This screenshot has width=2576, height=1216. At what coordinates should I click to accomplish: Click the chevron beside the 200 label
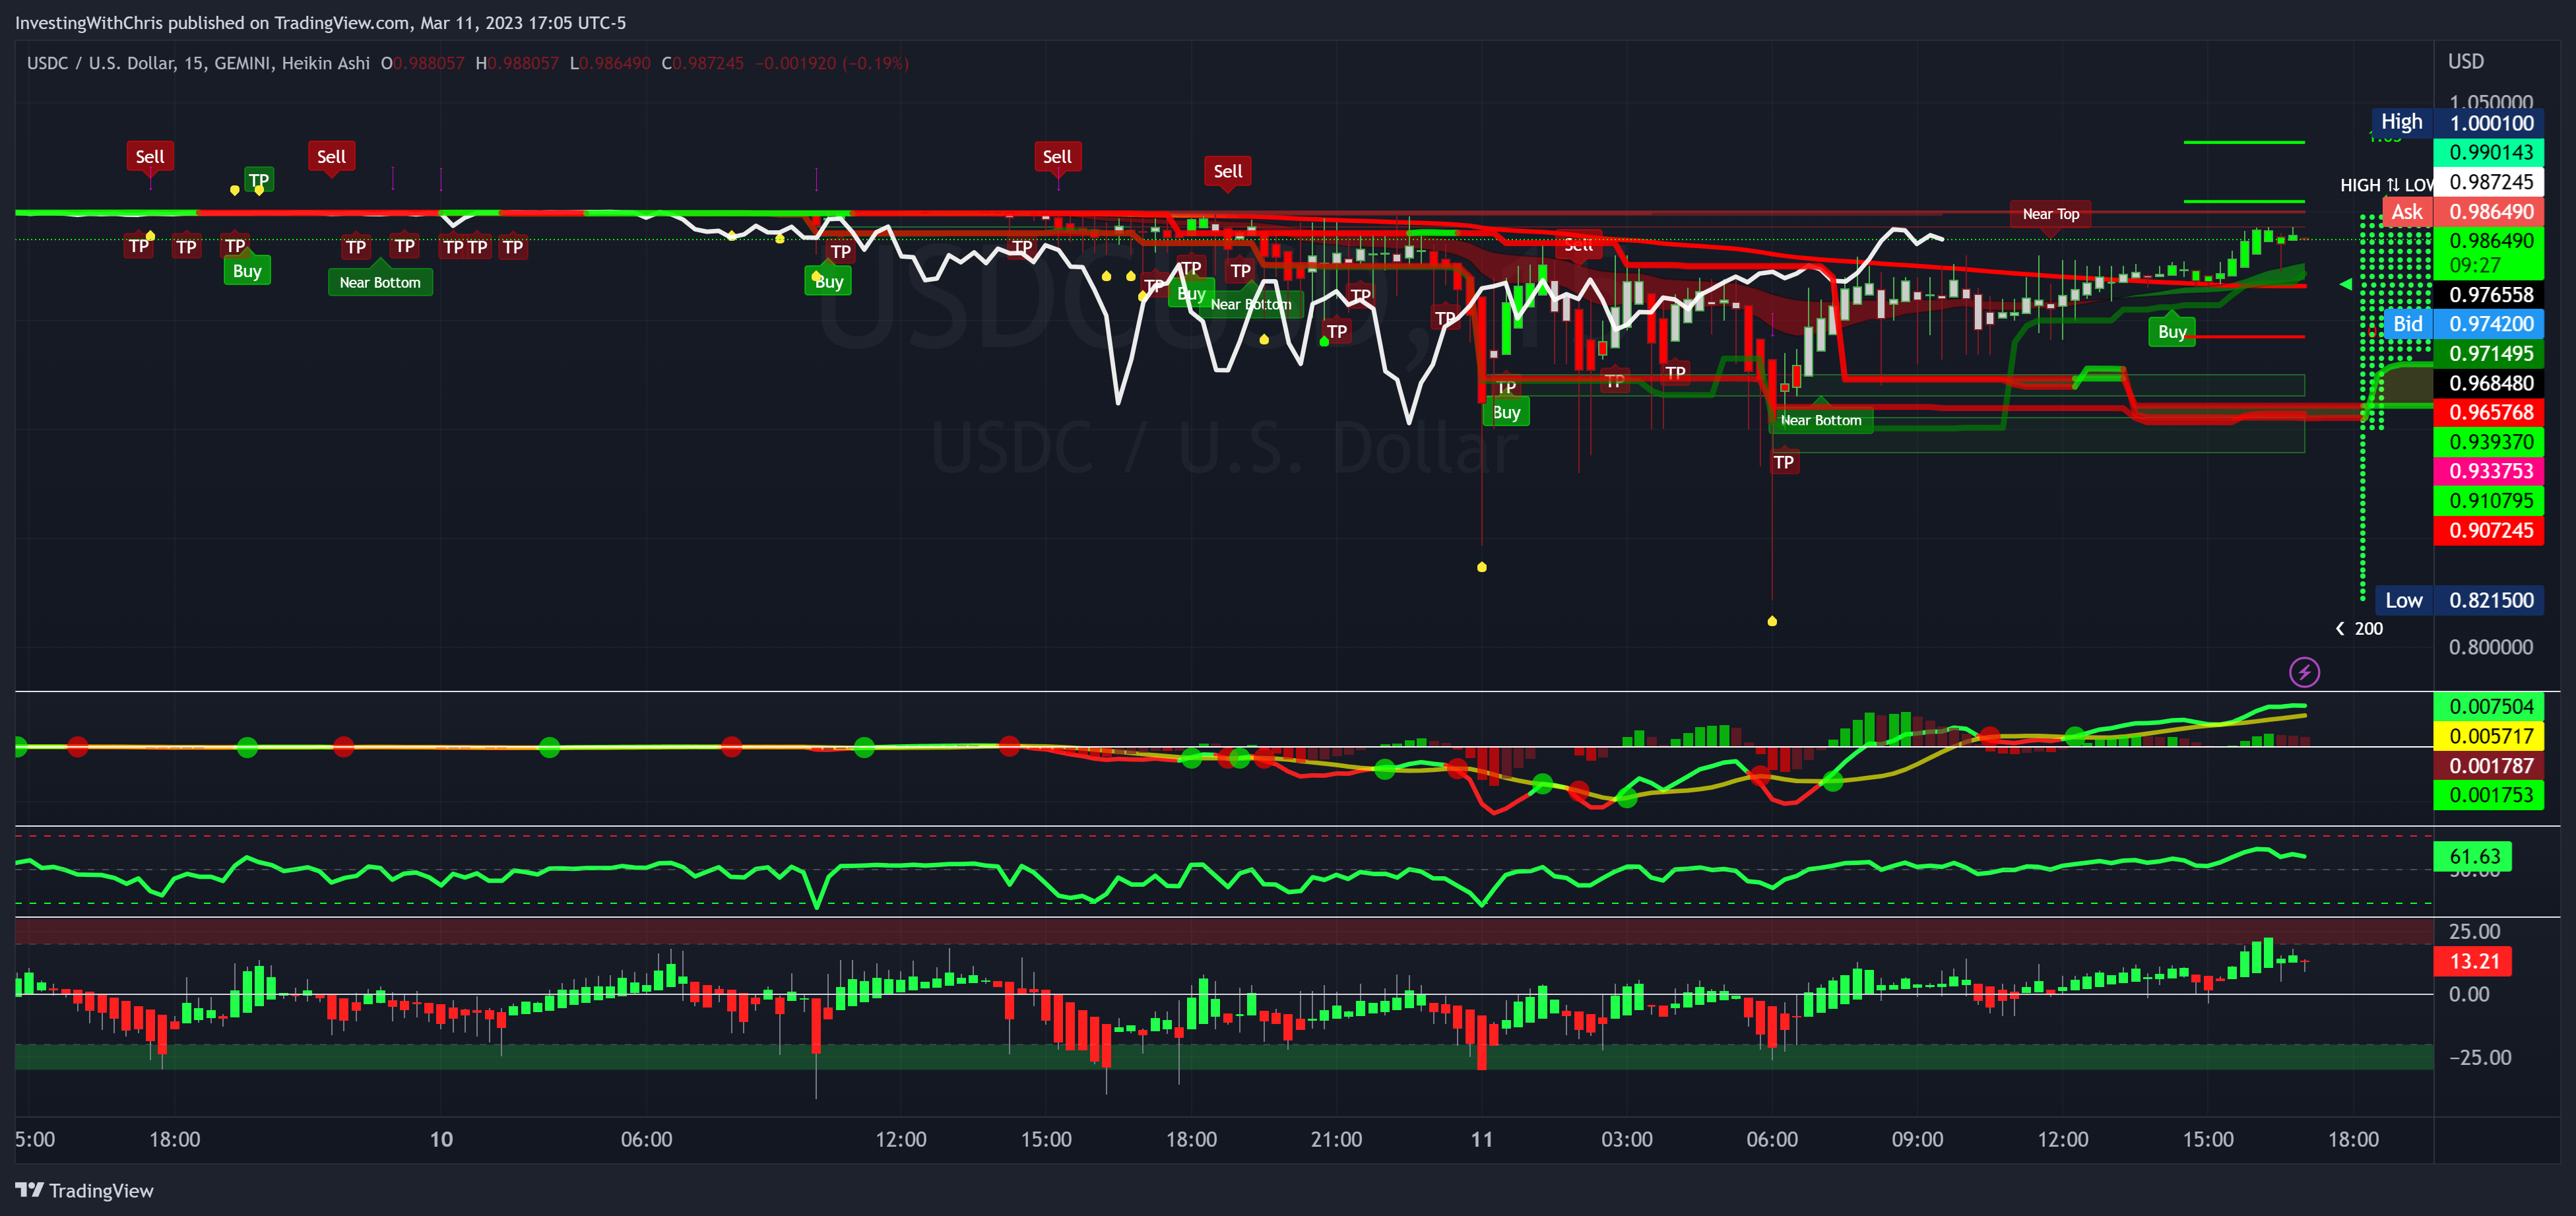coord(2339,628)
